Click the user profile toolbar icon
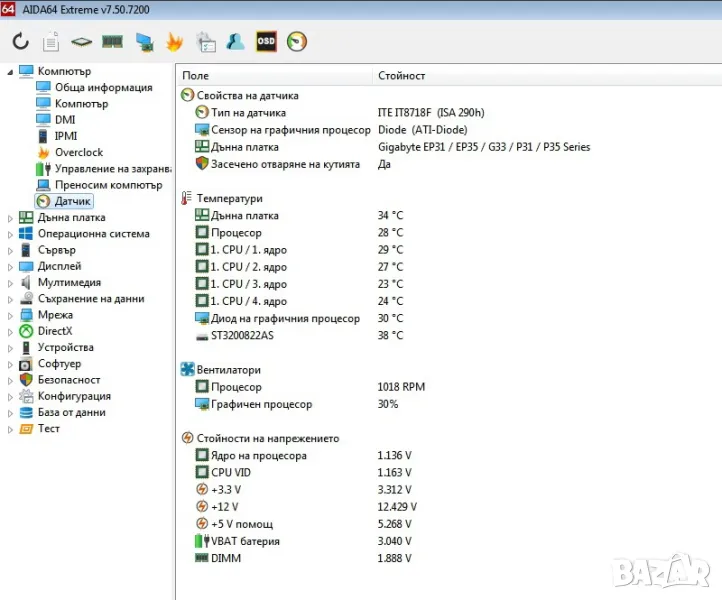This screenshot has width=722, height=600. 235,42
